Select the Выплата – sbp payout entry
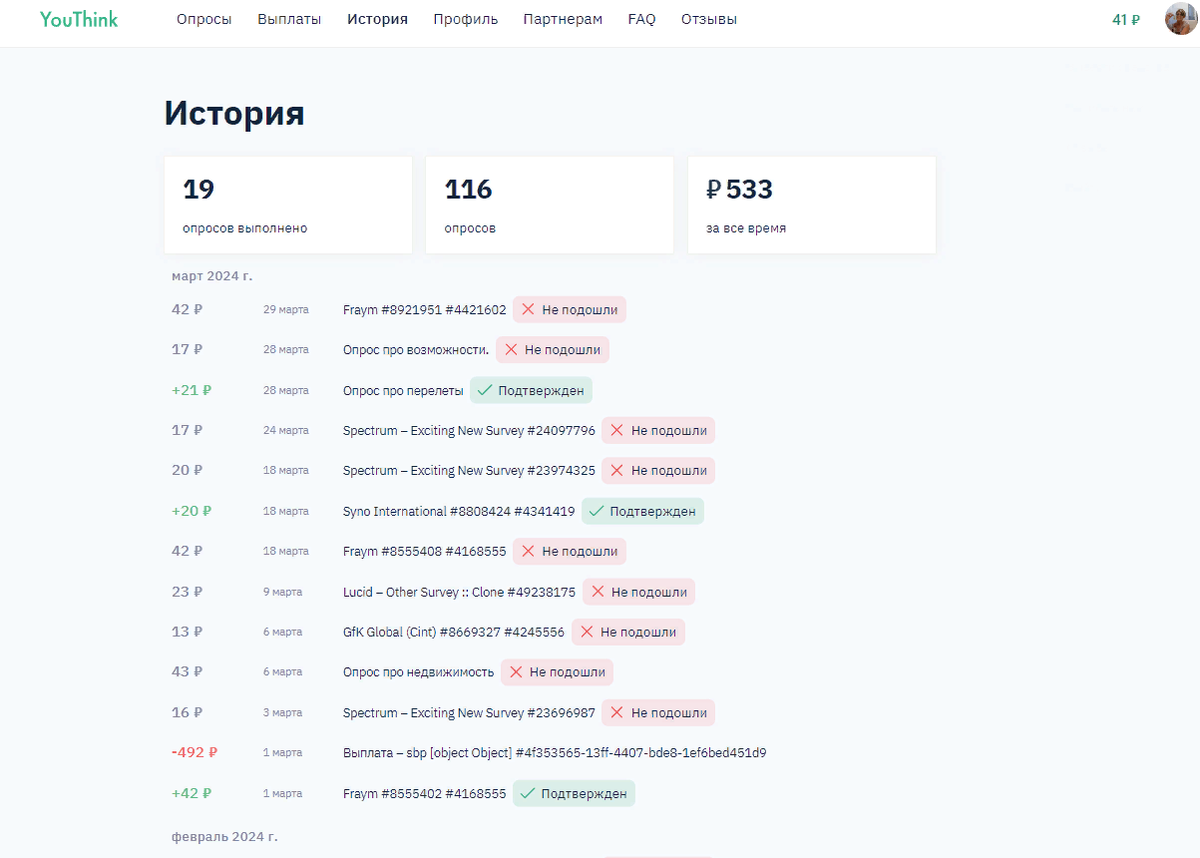This screenshot has height=858, width=1200. (x=555, y=753)
